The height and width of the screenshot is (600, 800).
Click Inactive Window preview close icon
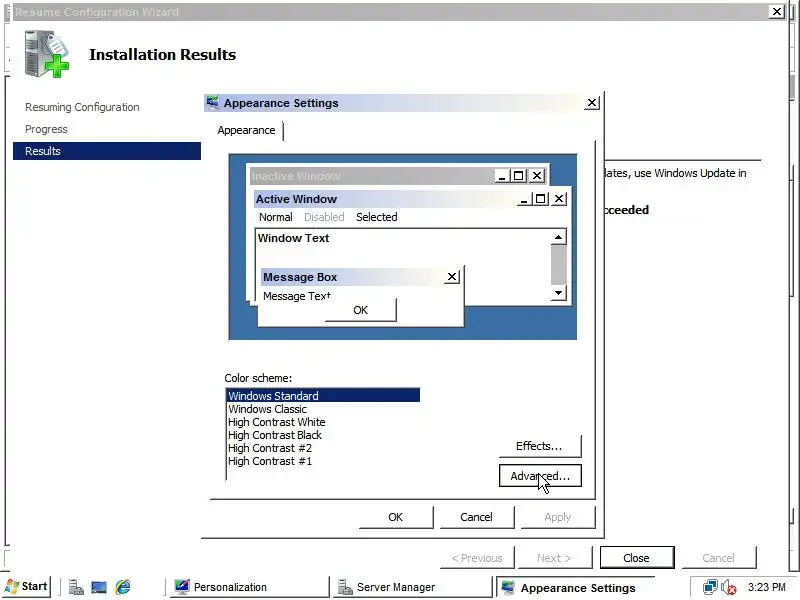pyautogui.click(x=537, y=176)
